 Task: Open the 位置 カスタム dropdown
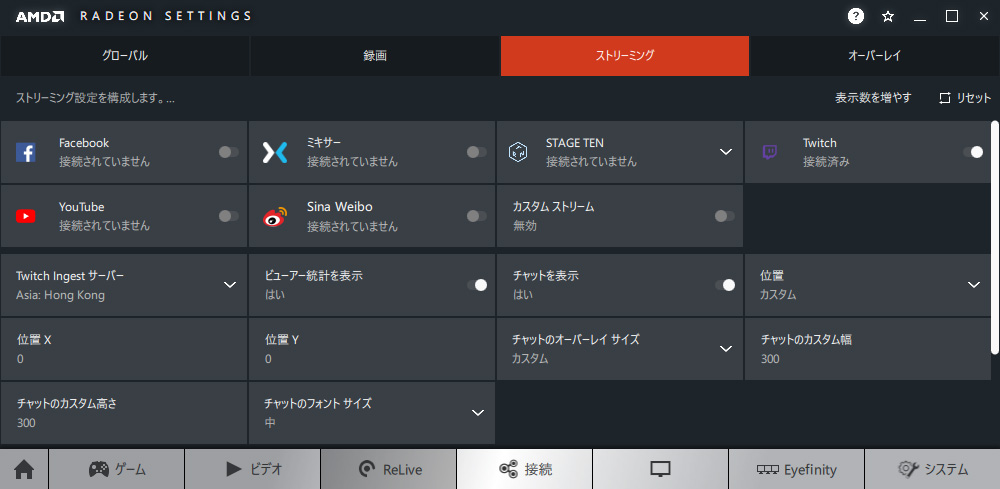coord(867,285)
